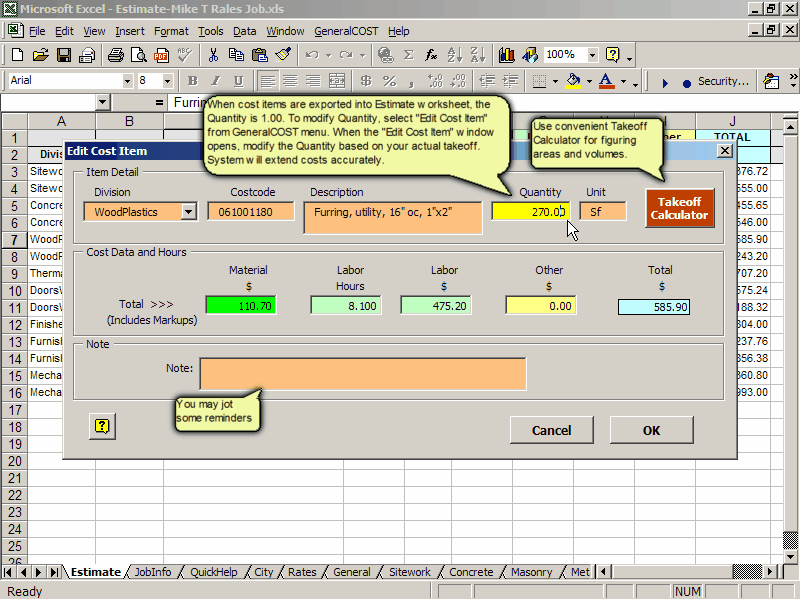This screenshot has height=600, width=800.
Task: Click the Costcode field 061001180
Action: click(251, 211)
